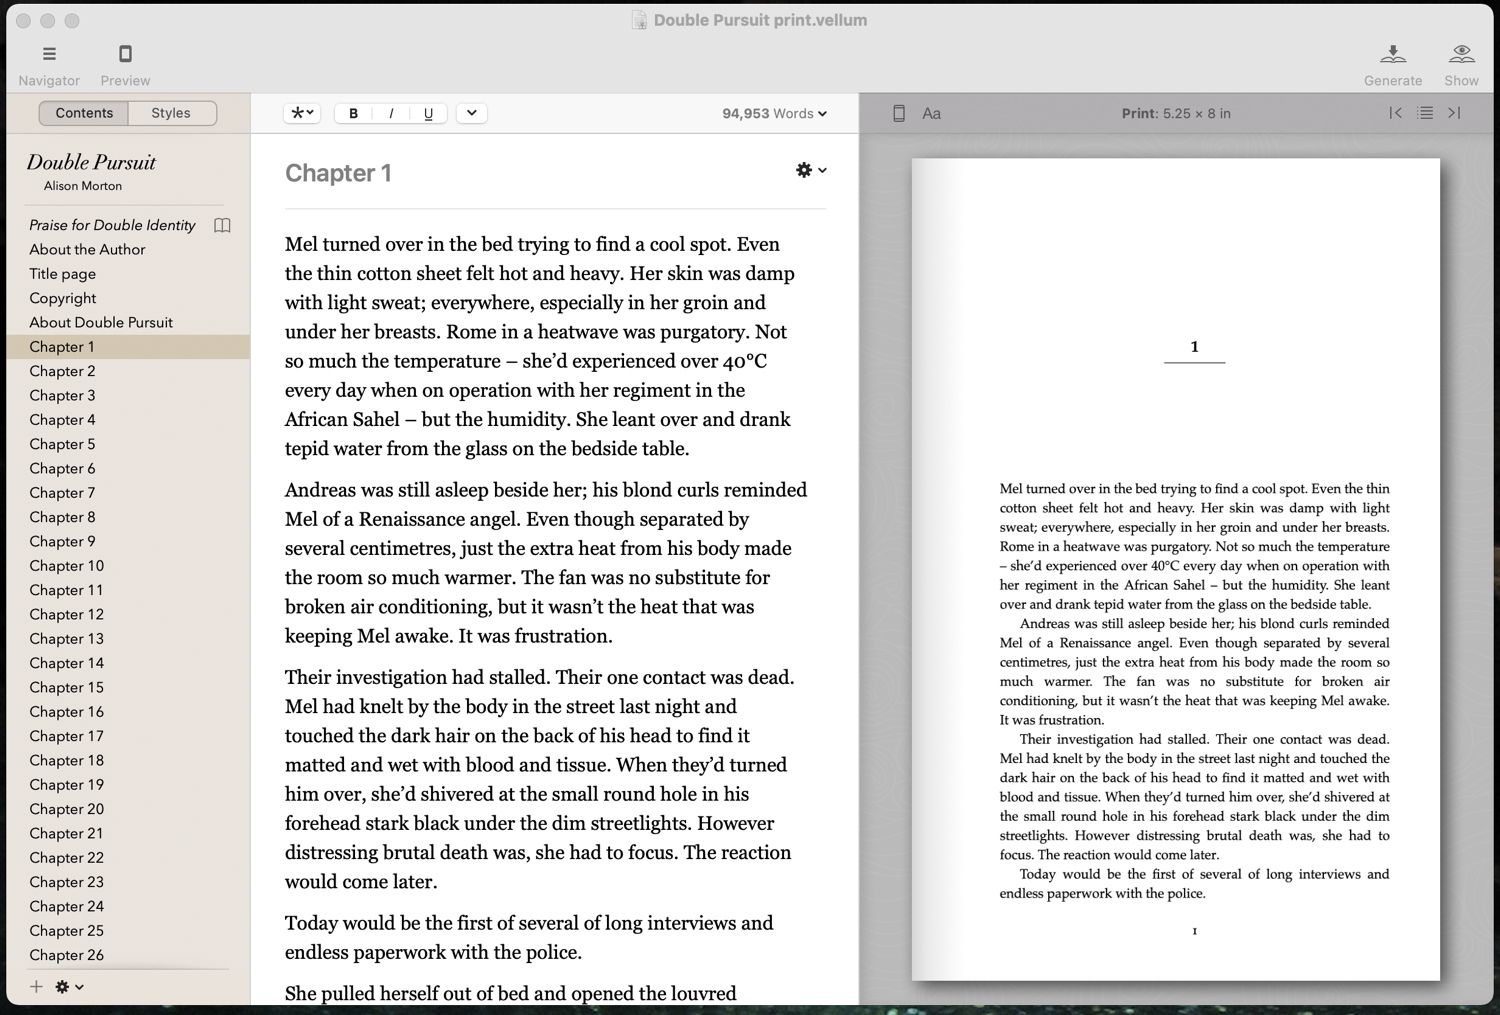Screen dimensions: 1500x1015
Task: Add a new element with plus button
Action: pyautogui.click(x=36, y=987)
